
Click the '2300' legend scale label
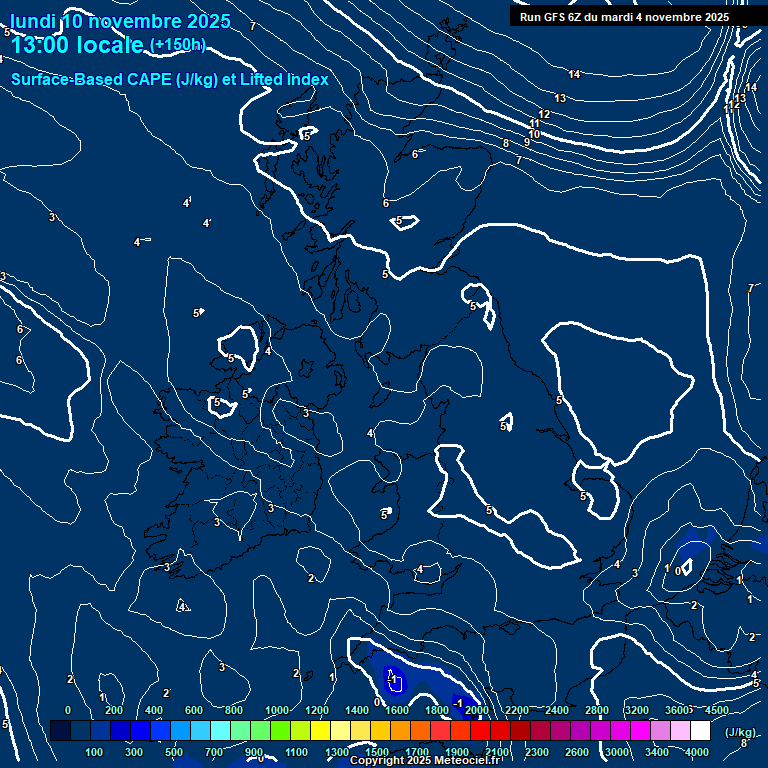click(537, 752)
